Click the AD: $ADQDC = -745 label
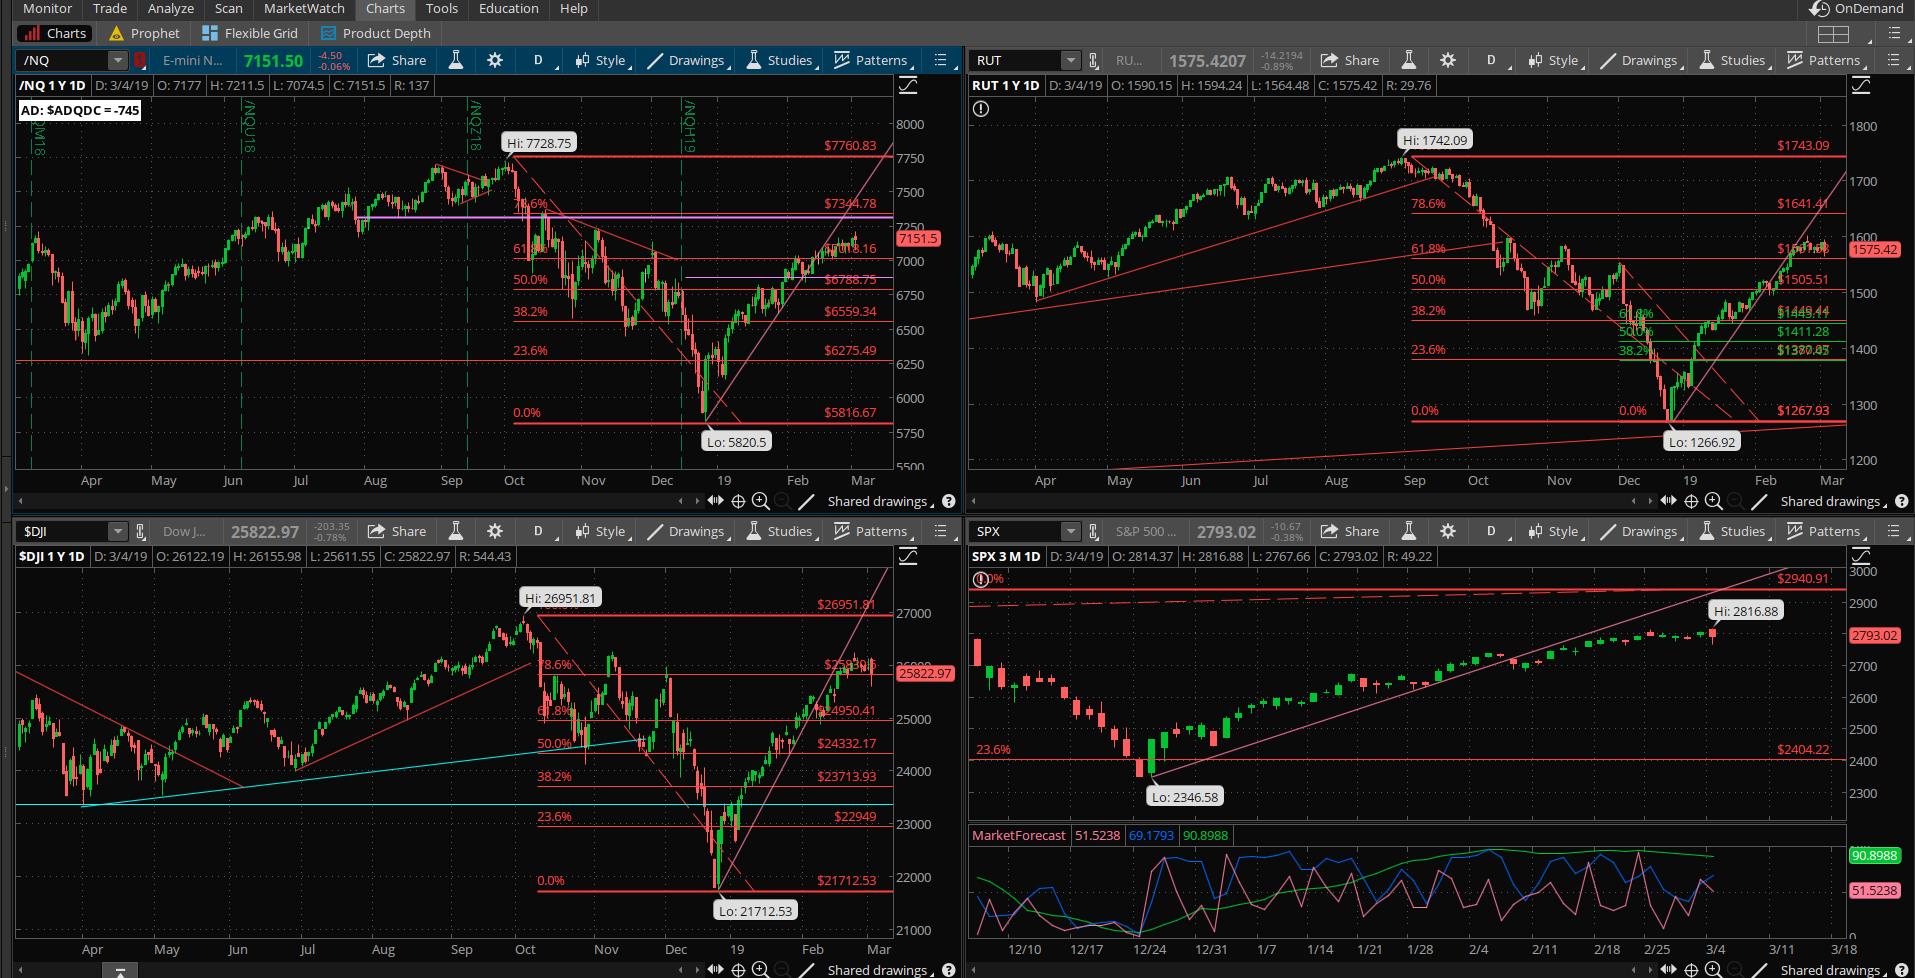The height and width of the screenshot is (978, 1915). (80, 110)
